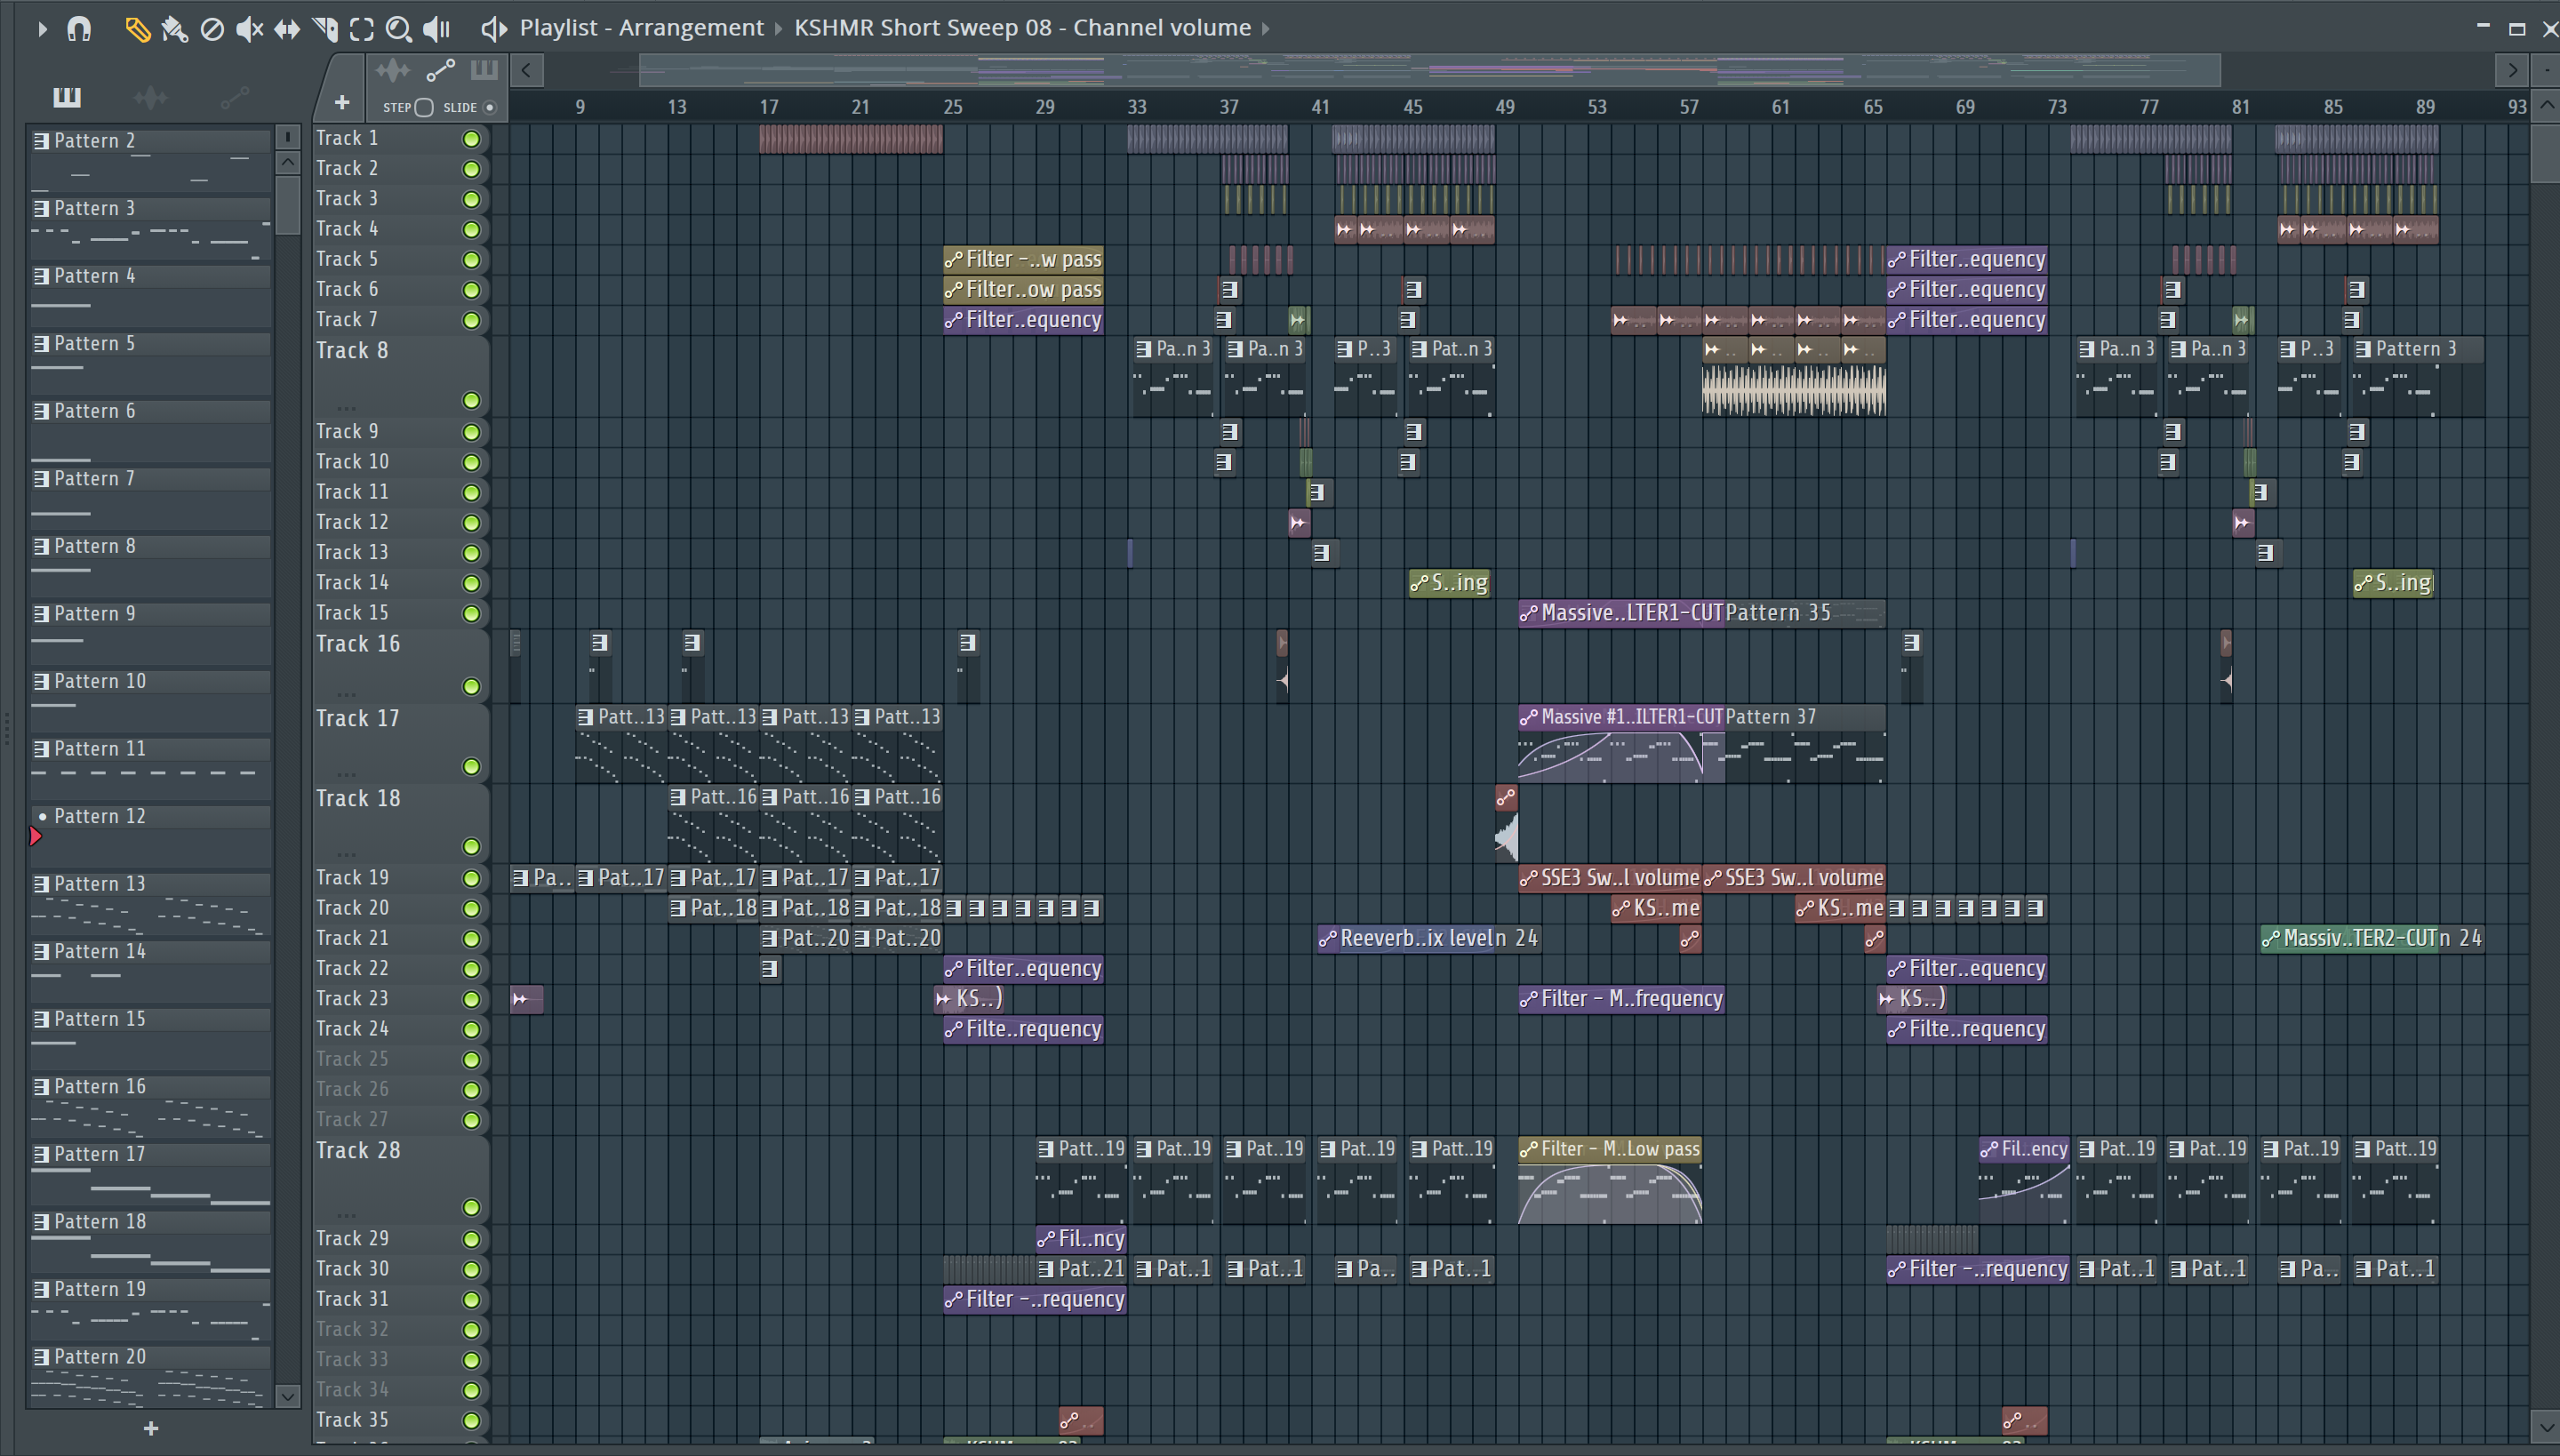Click the Track 28 name label
2560x1456 pixels.
(x=358, y=1151)
